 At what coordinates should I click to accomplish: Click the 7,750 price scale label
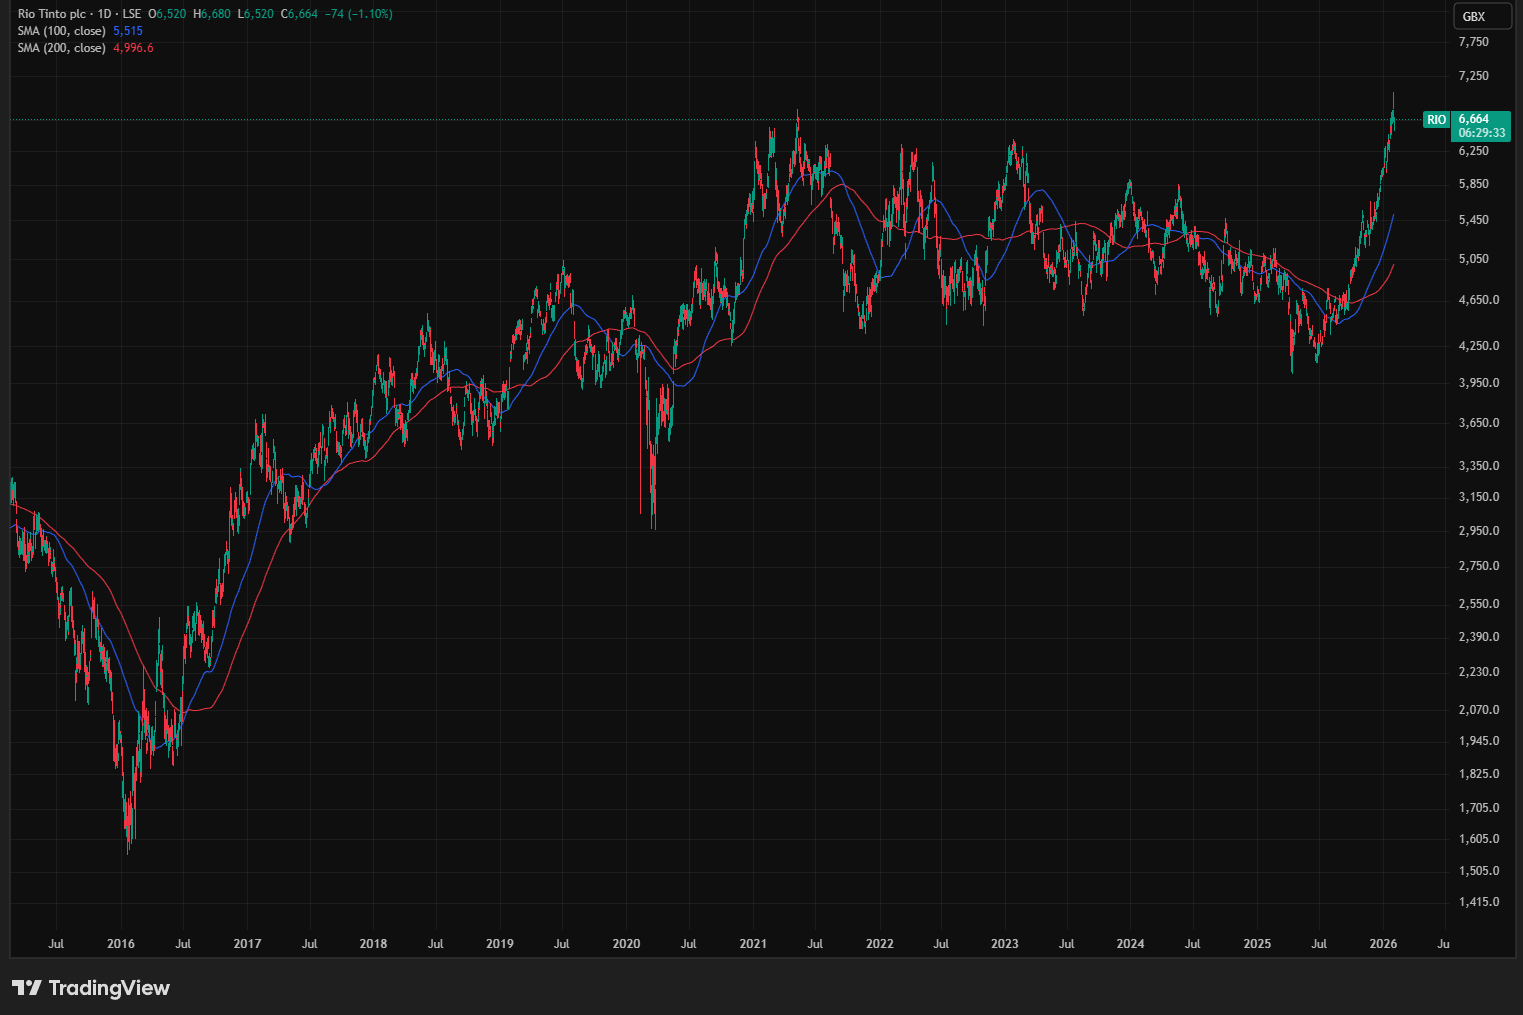click(x=1473, y=42)
